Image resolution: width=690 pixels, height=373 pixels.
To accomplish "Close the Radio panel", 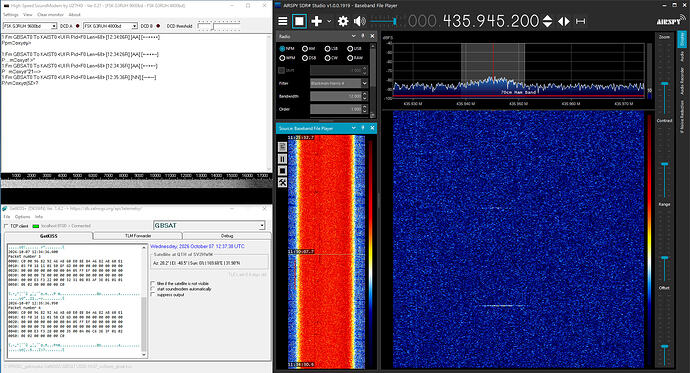I will [x=372, y=36].
